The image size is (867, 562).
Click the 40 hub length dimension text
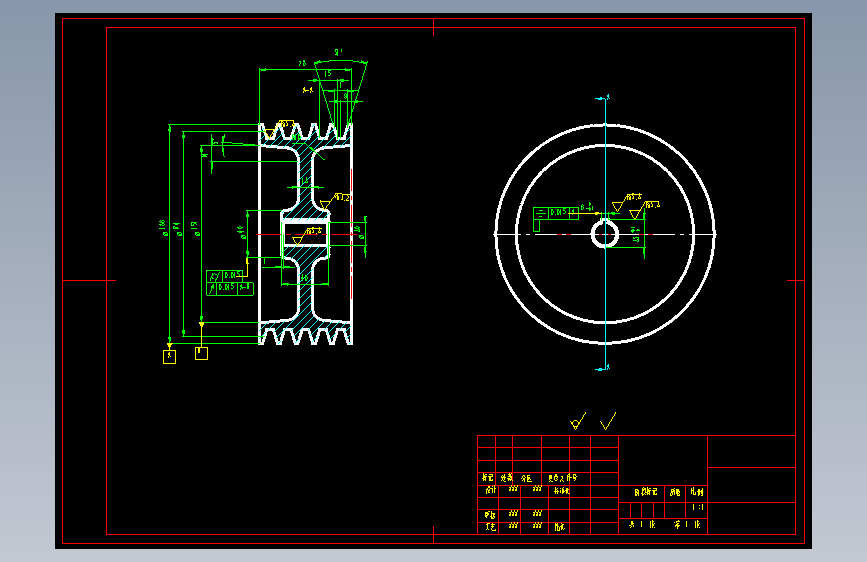[x=305, y=278]
